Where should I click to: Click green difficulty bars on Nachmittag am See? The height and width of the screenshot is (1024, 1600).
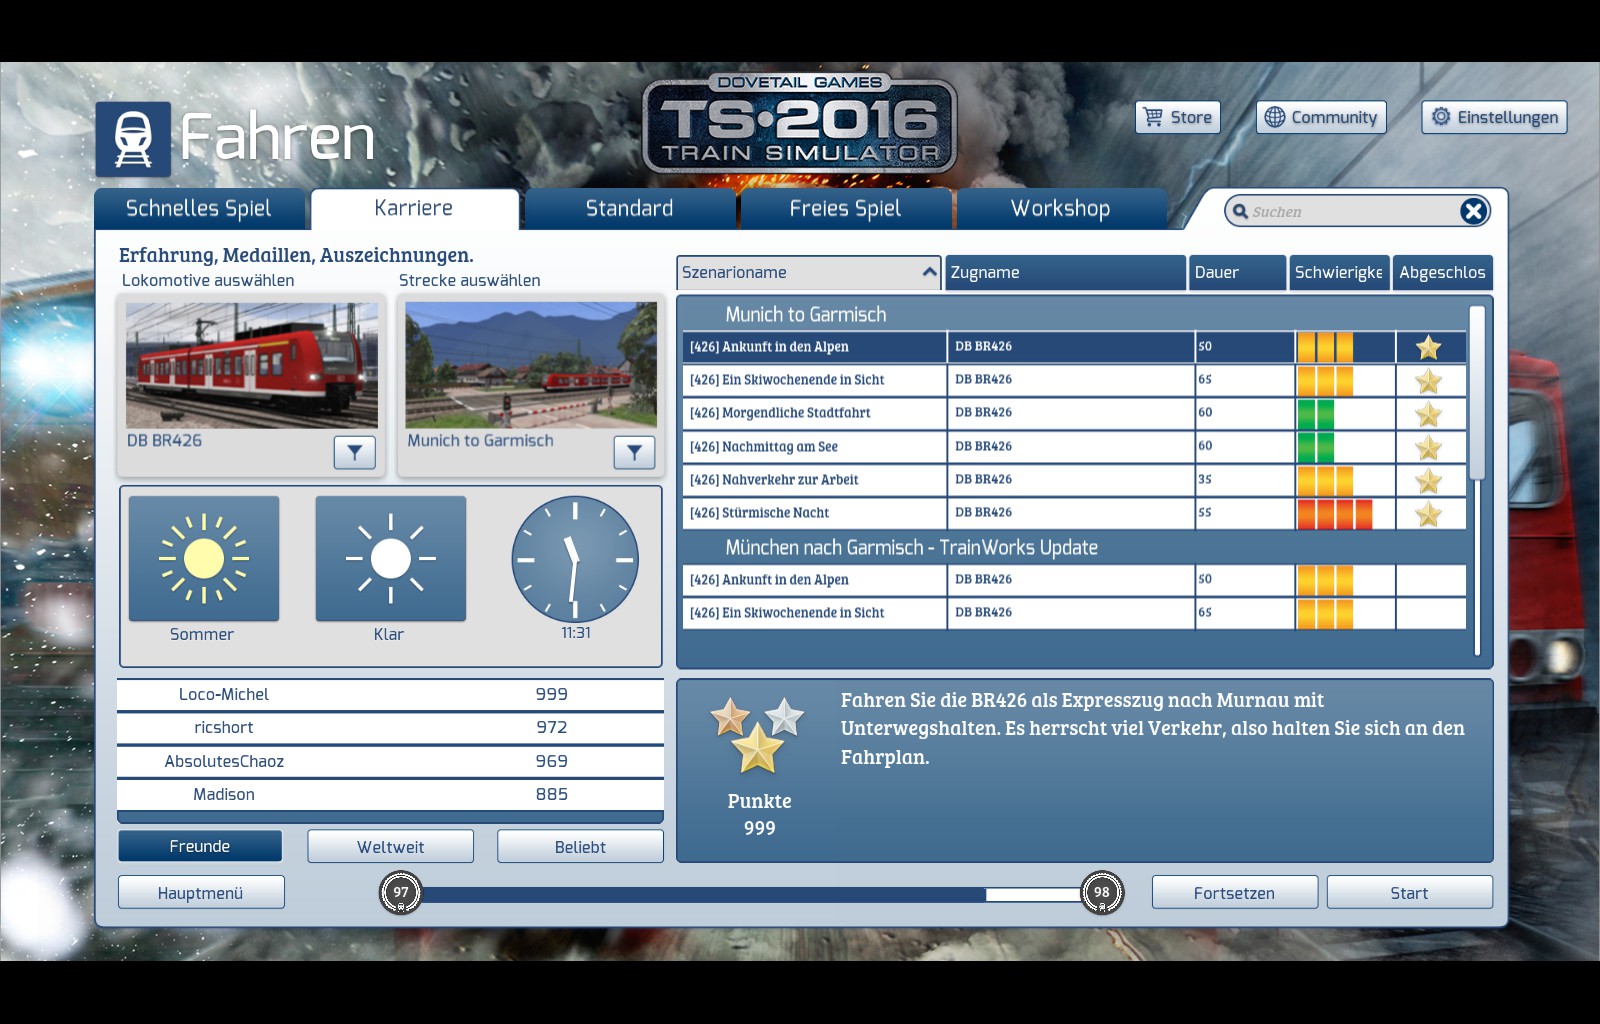pyautogui.click(x=1315, y=447)
